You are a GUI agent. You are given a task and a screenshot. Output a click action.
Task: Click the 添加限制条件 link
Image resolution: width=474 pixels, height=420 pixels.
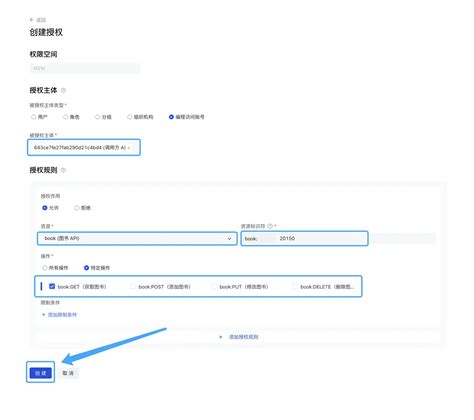point(62,315)
